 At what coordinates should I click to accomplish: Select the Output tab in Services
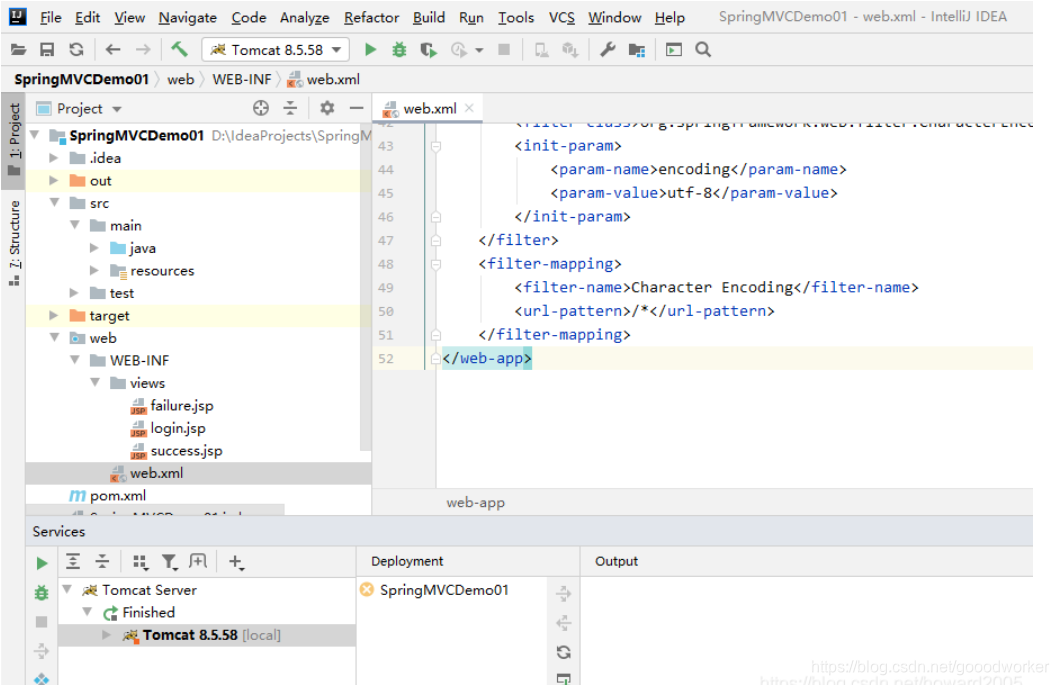point(616,561)
